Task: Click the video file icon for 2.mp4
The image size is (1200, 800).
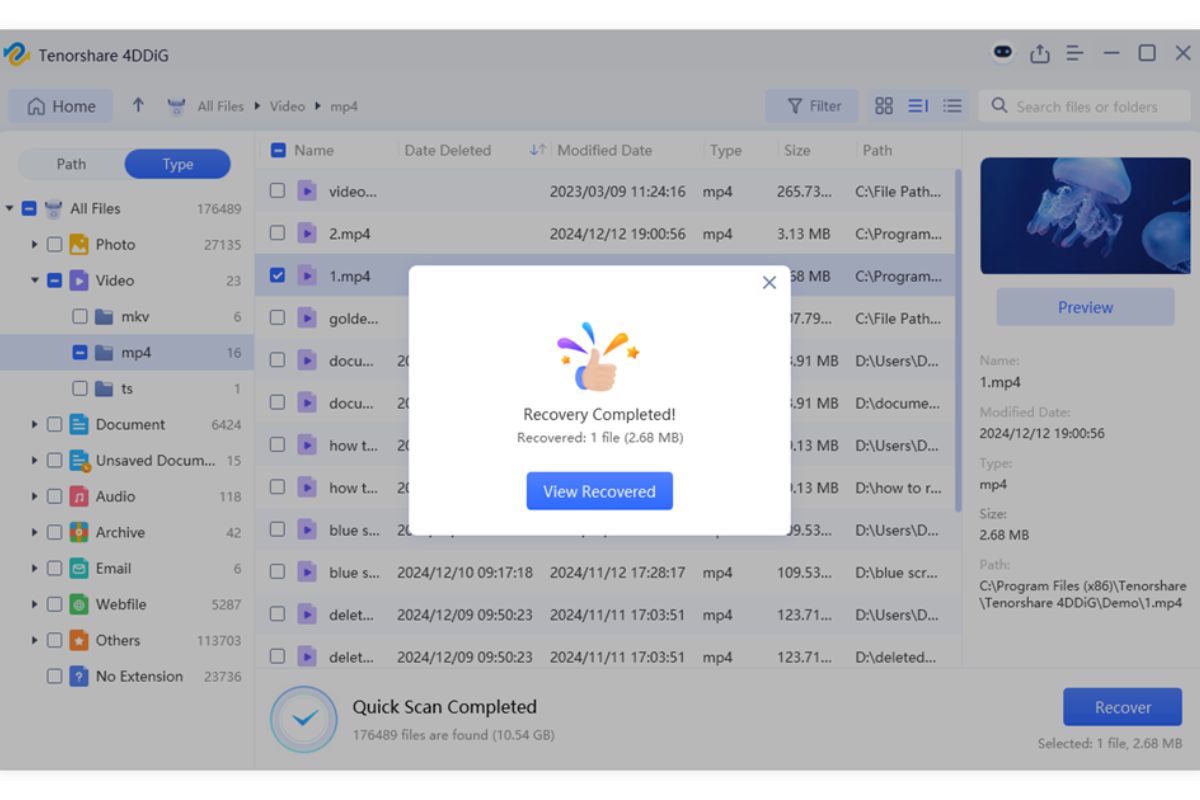Action: (x=308, y=233)
